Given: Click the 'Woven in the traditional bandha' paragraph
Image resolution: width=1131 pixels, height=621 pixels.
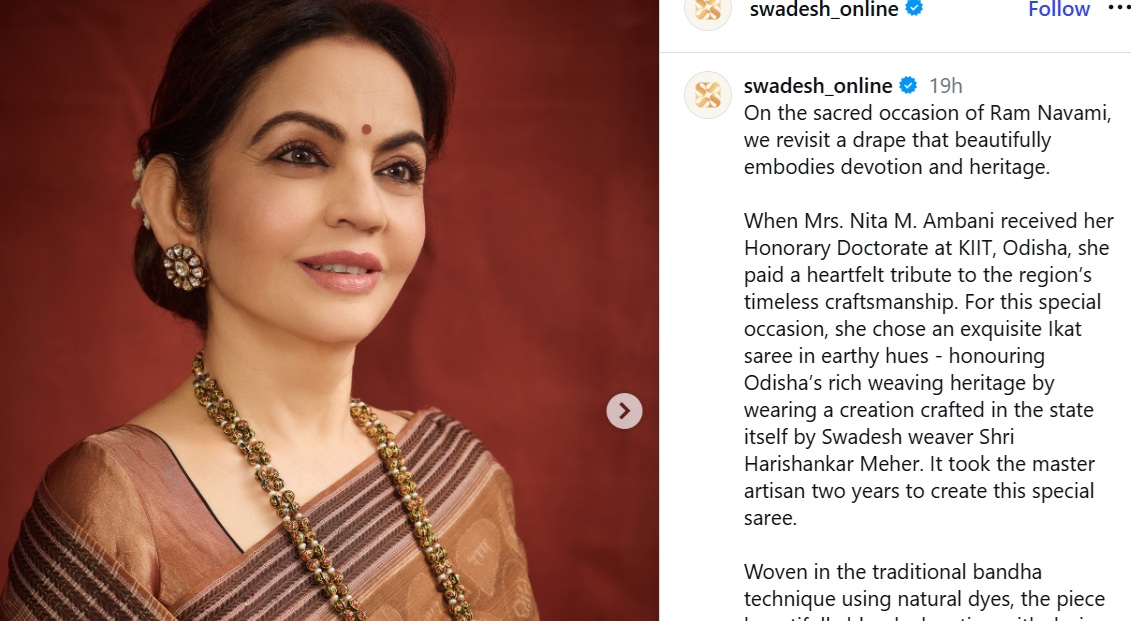Looking at the screenshot, I should click(x=893, y=572).
